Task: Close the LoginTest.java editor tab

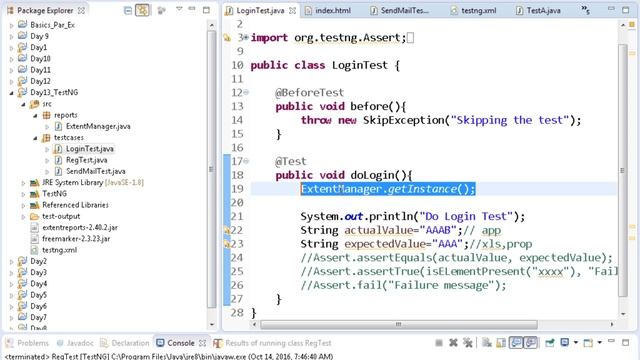Action: tap(292, 11)
